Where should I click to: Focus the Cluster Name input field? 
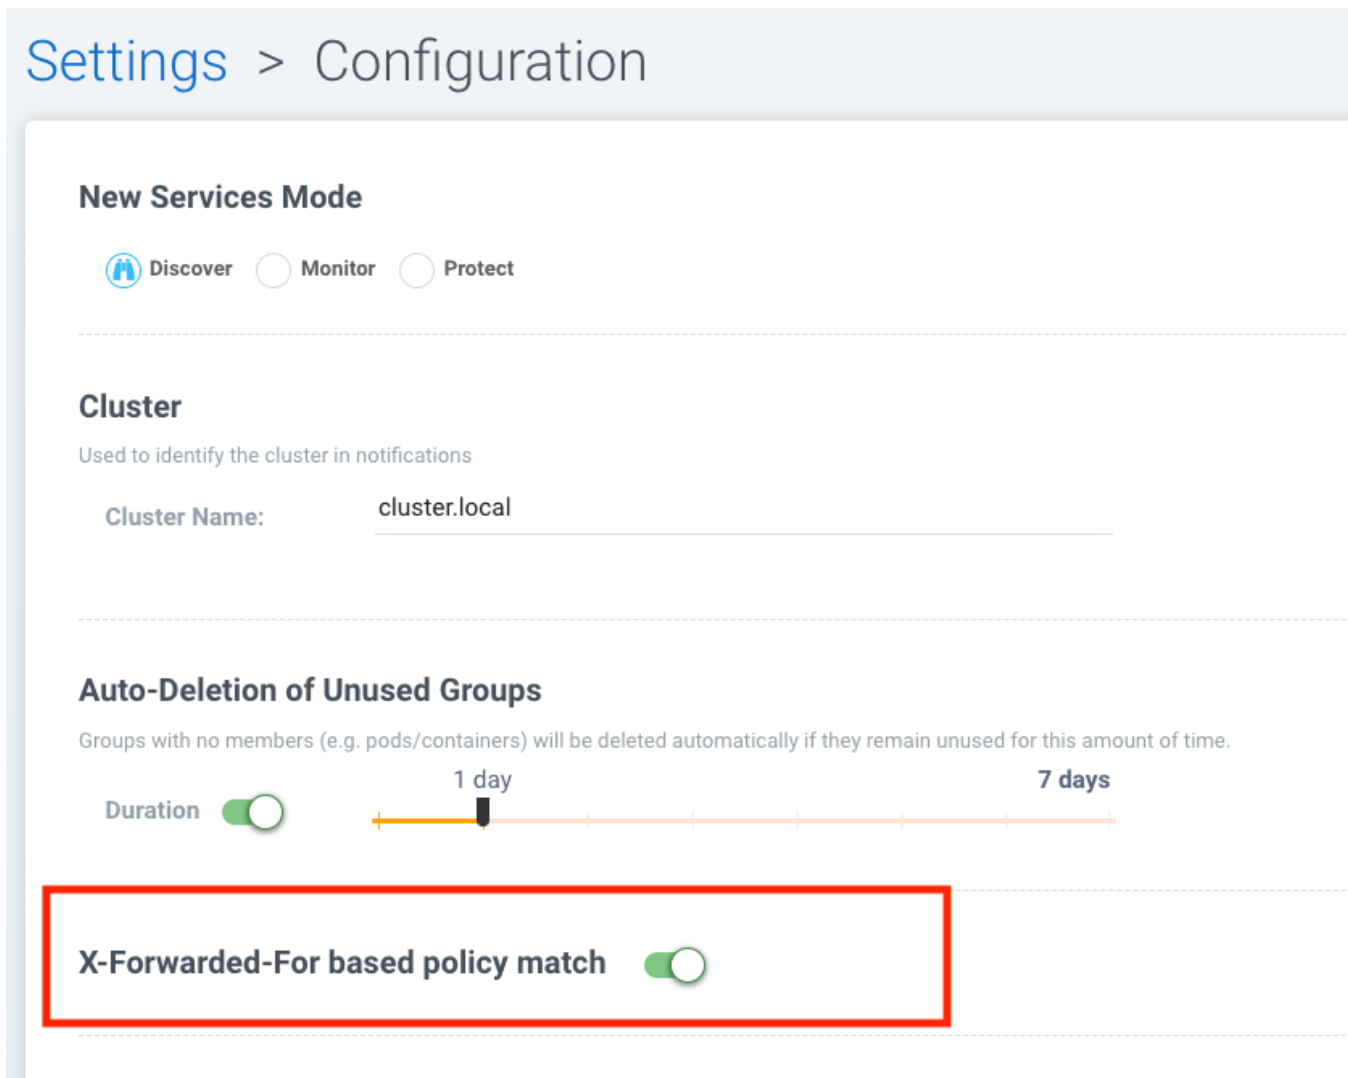click(x=742, y=508)
